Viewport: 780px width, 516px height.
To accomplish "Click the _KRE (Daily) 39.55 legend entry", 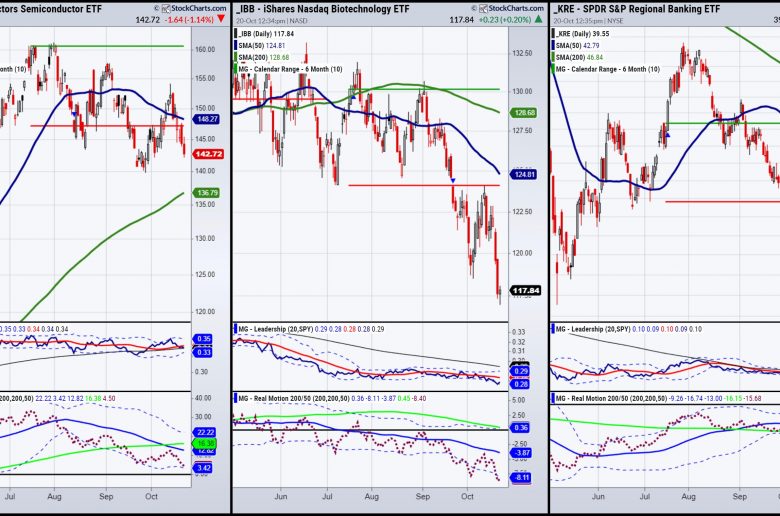I will 583,33.
